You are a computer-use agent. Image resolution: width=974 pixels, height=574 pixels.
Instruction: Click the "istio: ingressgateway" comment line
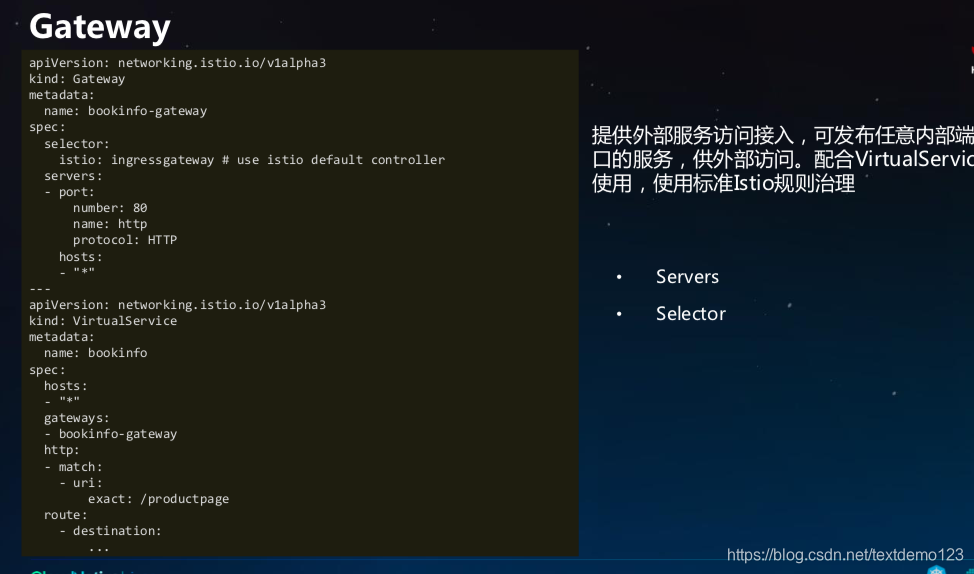[x=252, y=160]
